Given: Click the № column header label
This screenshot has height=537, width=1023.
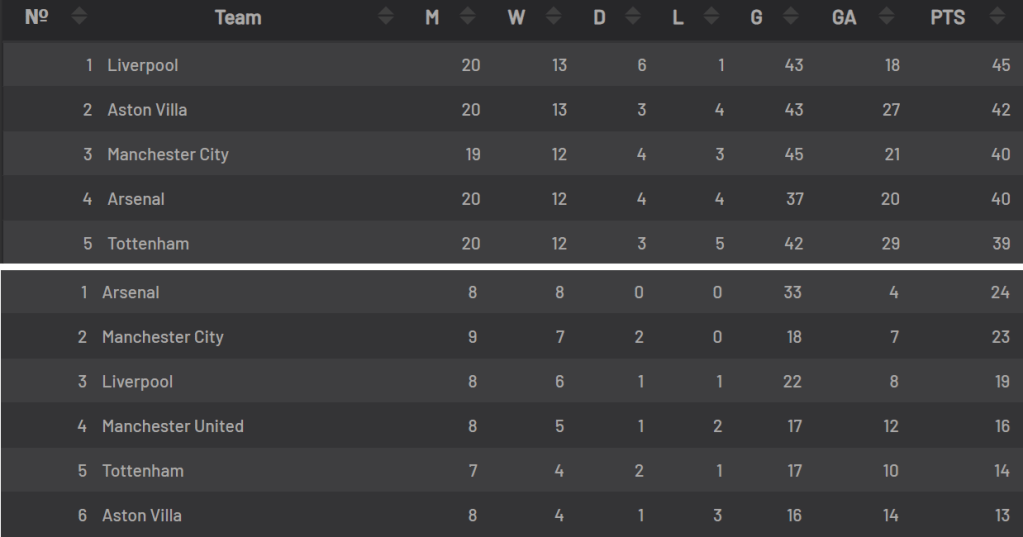Looking at the screenshot, I should 36,17.
